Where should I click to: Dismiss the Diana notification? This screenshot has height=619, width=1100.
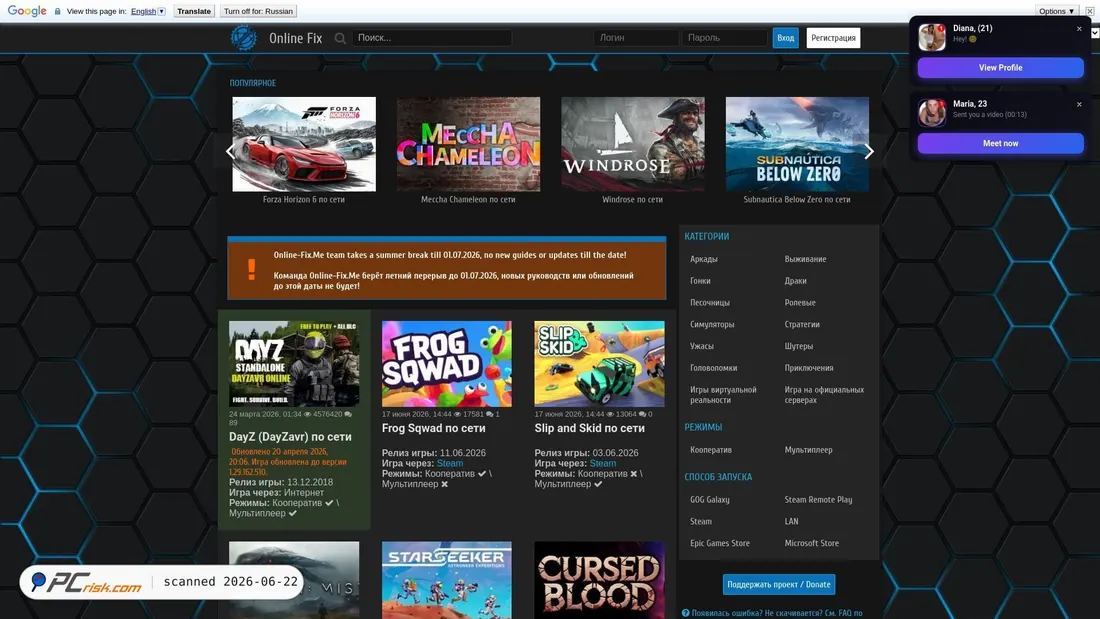point(1079,29)
